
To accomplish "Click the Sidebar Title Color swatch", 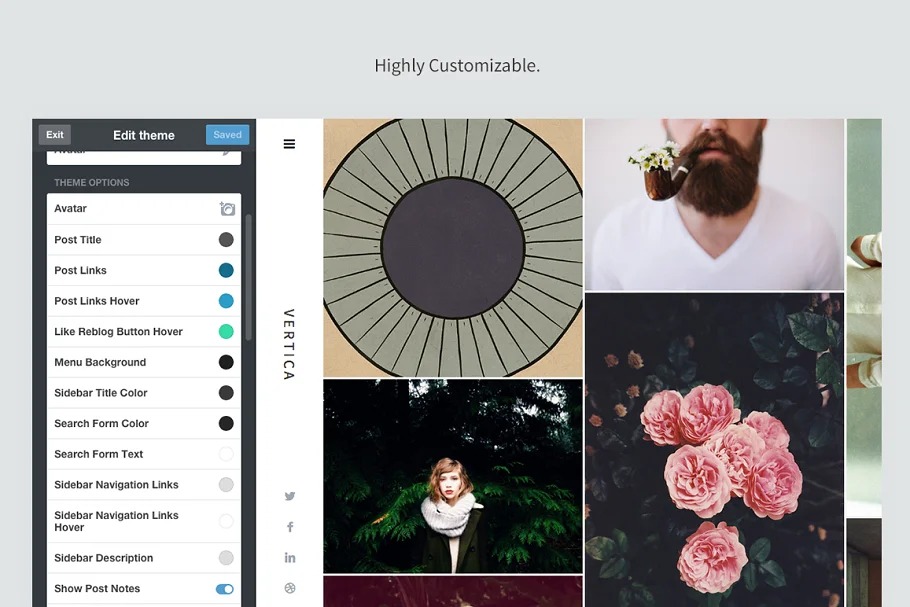I will [226, 393].
